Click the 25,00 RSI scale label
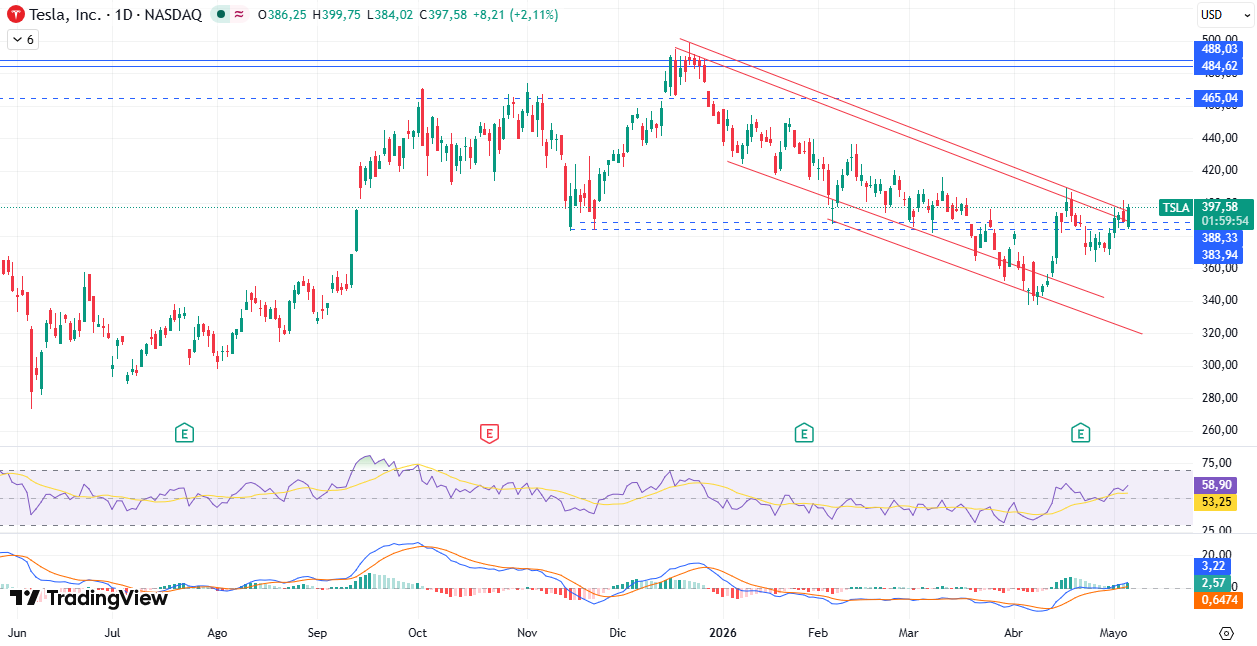The height and width of the screenshot is (646, 1257). click(x=1219, y=530)
